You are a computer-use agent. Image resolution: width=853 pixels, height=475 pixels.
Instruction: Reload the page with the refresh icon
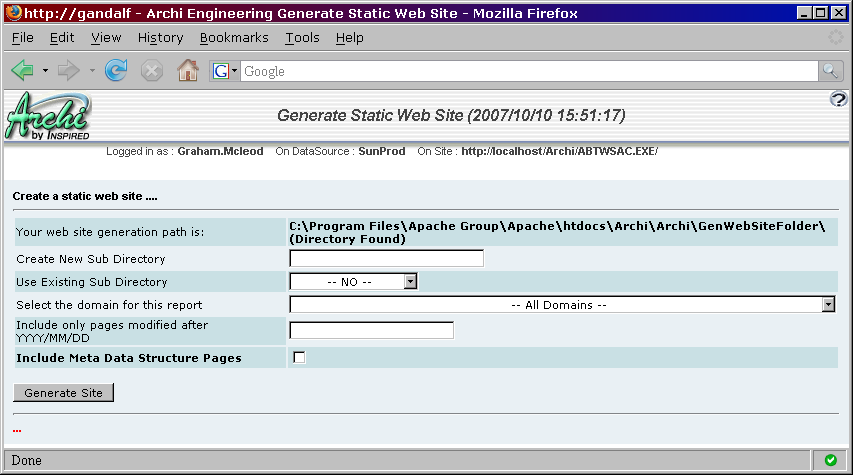116,71
